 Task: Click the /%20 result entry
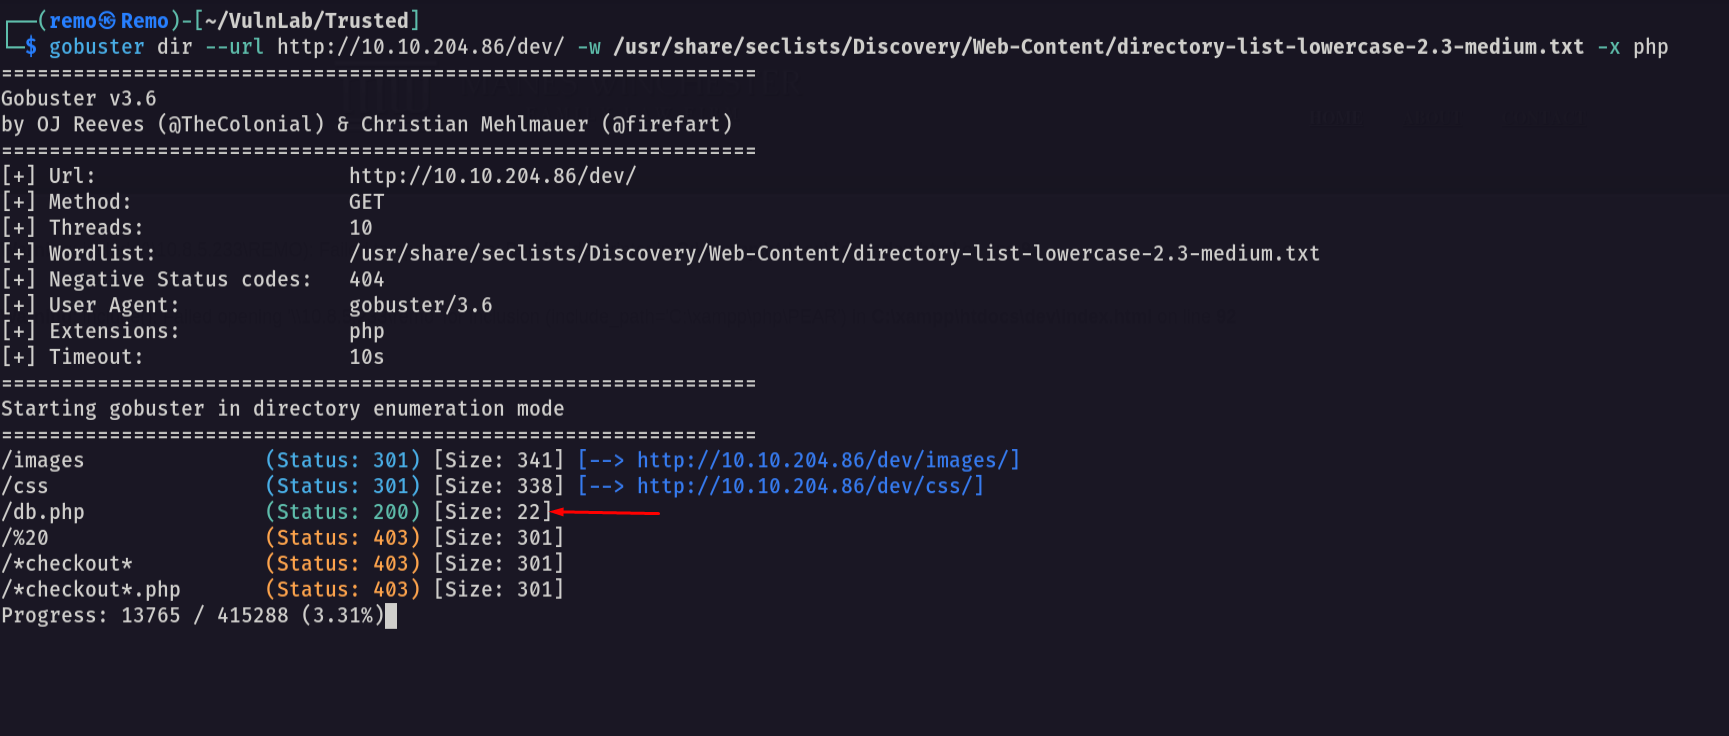point(25,538)
